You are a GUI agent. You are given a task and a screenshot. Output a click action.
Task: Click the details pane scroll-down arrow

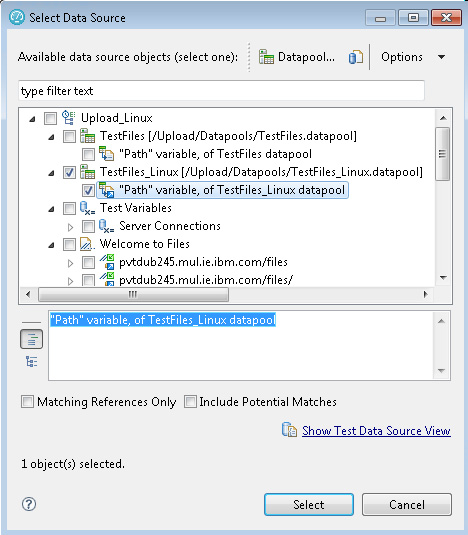pos(441,371)
